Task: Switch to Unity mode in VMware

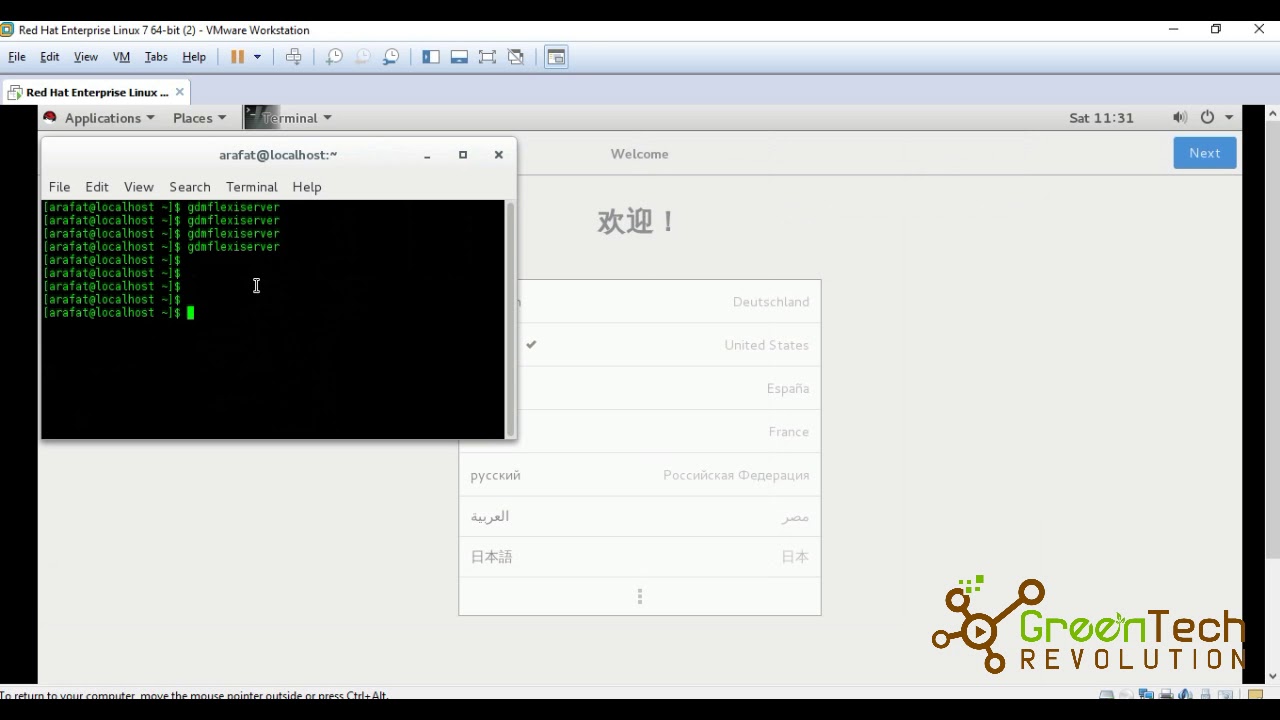Action: tap(516, 57)
